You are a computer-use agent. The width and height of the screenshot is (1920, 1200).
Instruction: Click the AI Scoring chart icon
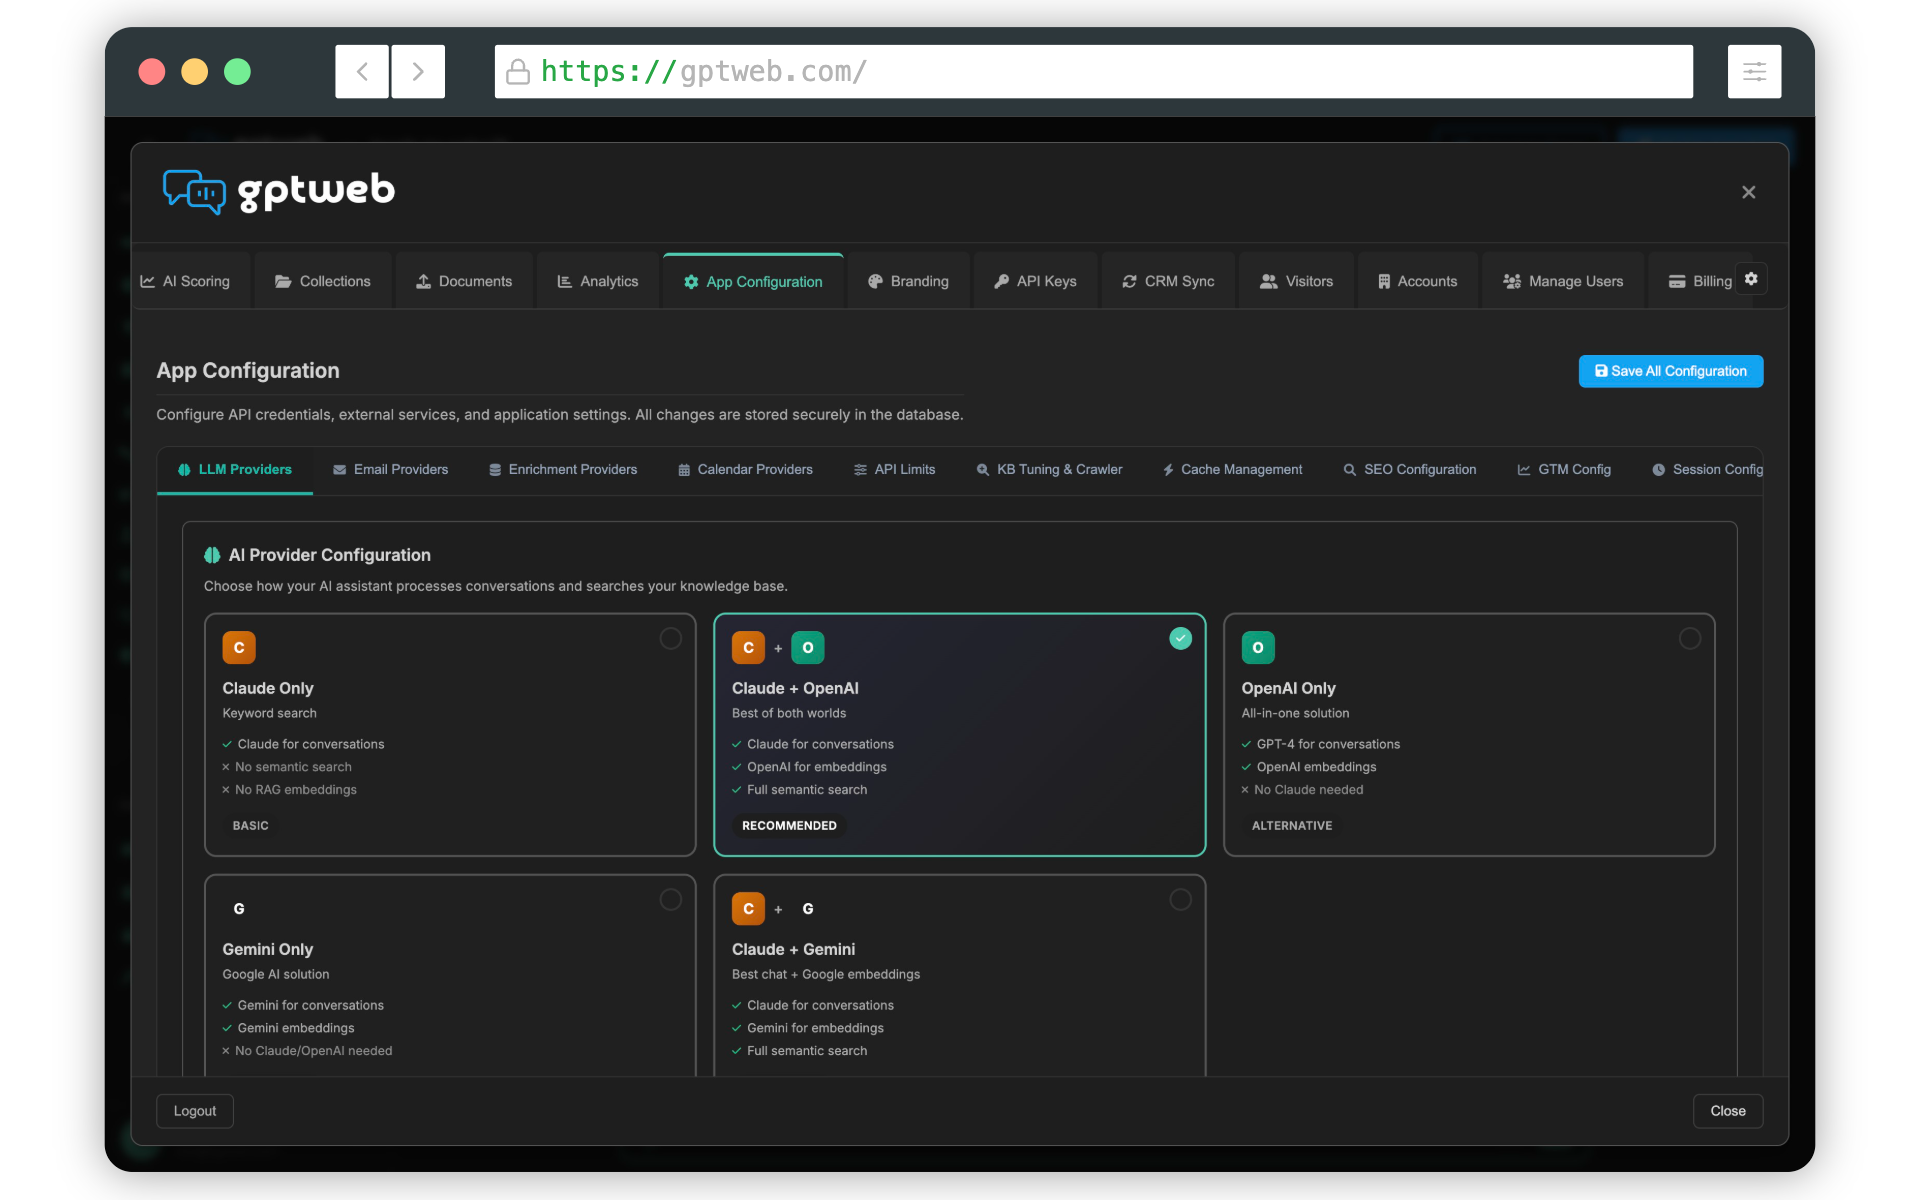(148, 282)
